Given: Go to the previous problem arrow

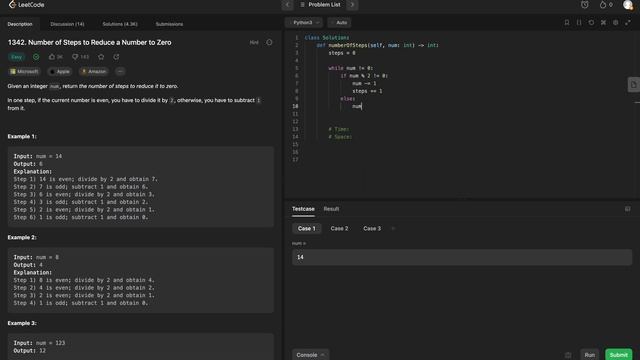Looking at the screenshot, I should click(x=287, y=5).
